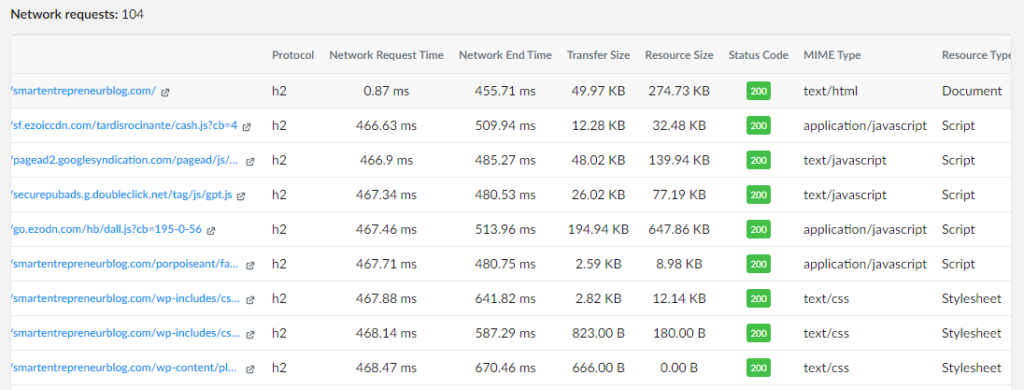Open the smartentrepreneurblog.com/ document link
1024x390 pixels.
point(84,91)
